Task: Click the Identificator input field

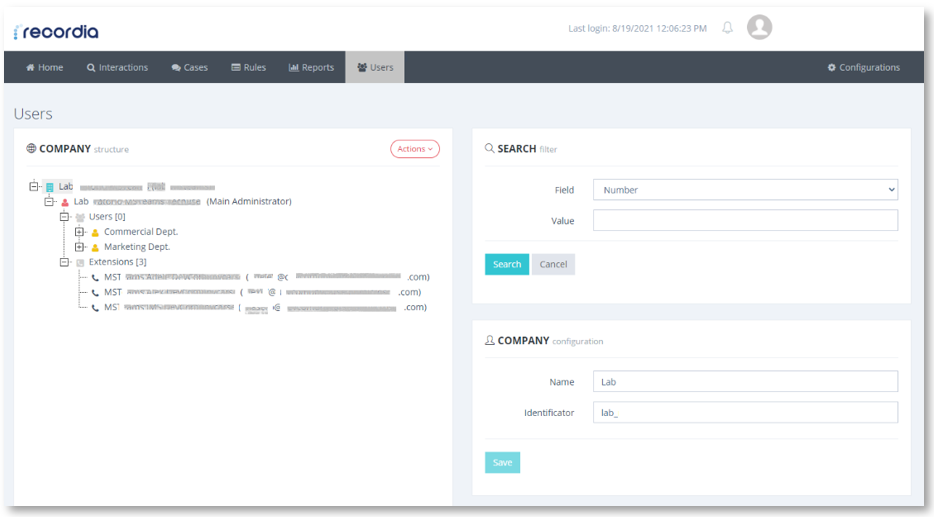Action: (x=745, y=412)
